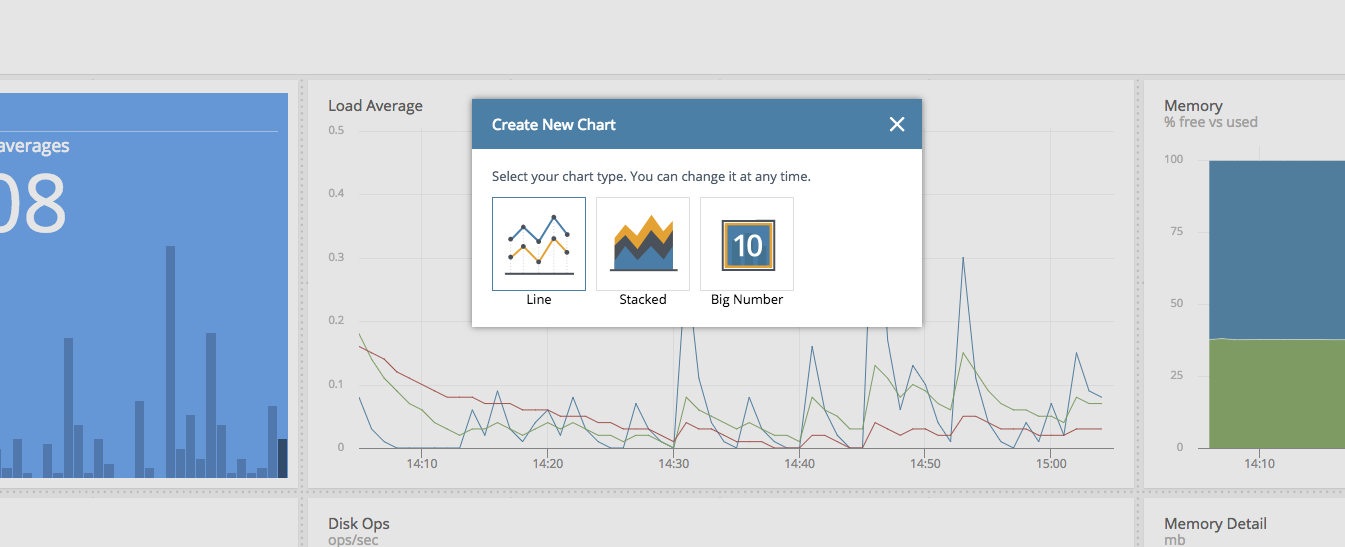Click the chart type instruction text

tap(651, 176)
